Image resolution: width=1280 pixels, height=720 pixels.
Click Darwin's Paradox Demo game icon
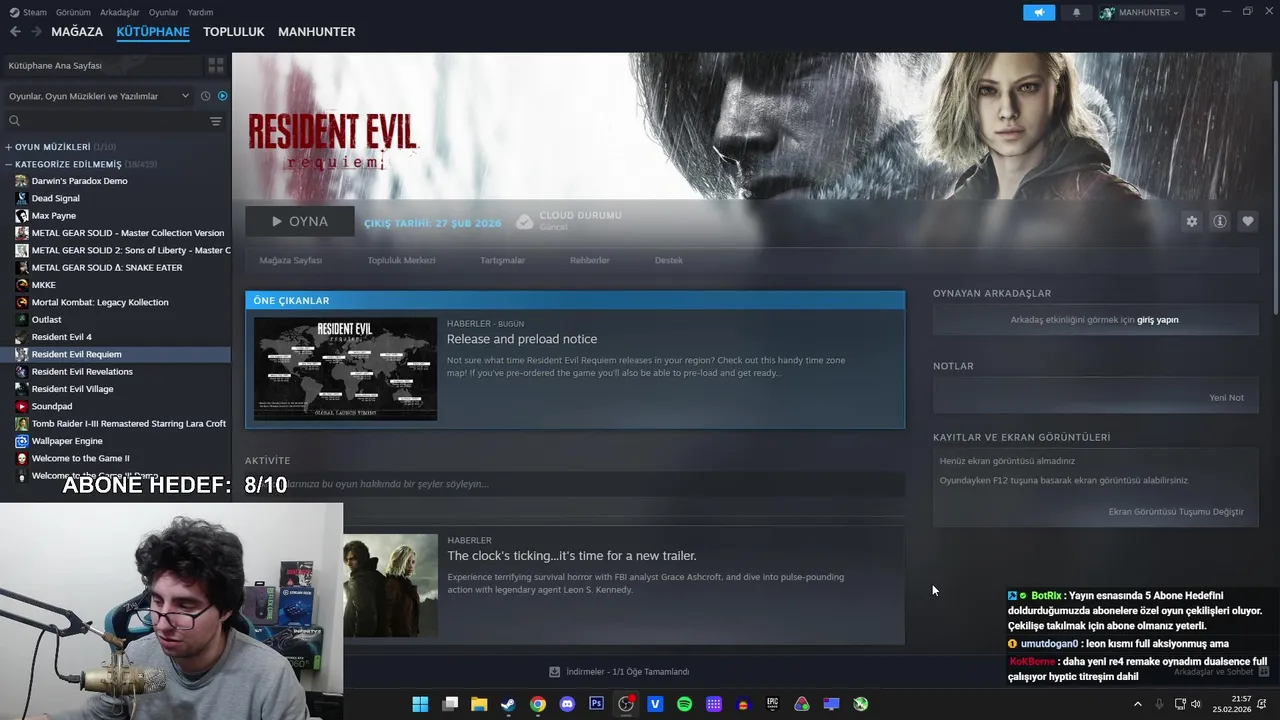pyautogui.click(x=22, y=181)
